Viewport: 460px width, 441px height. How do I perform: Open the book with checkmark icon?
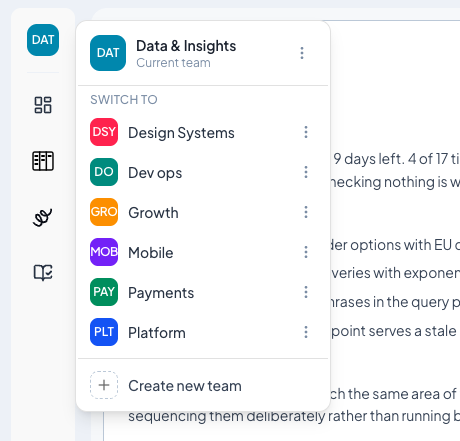pos(43,273)
